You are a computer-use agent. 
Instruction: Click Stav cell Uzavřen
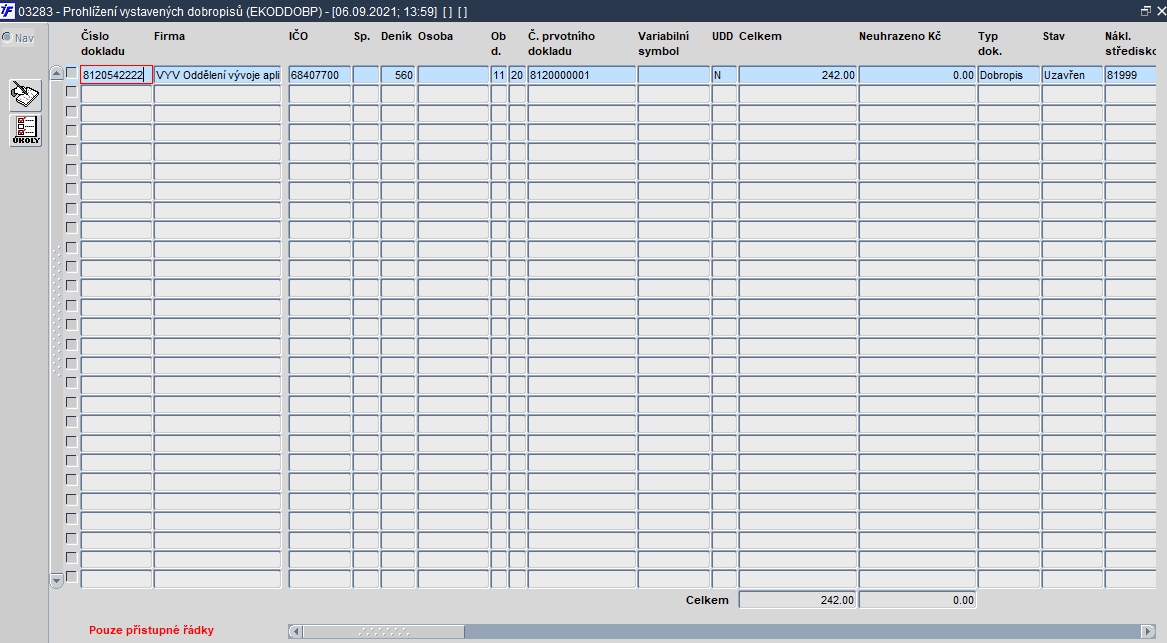(x=1072, y=74)
